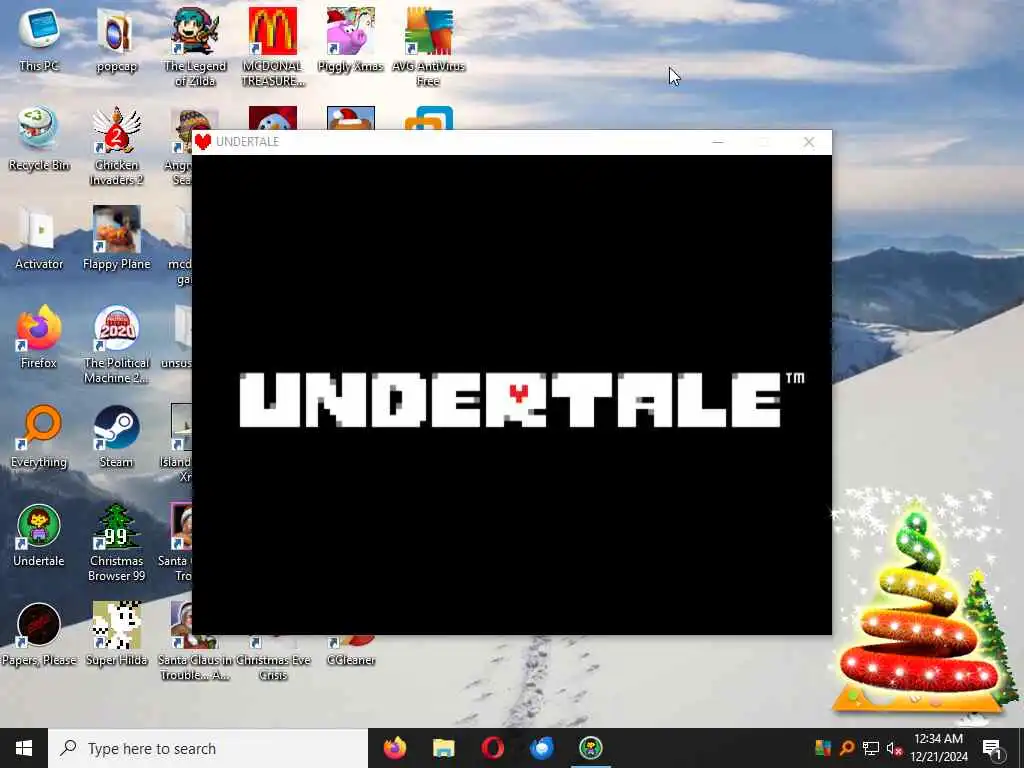The image size is (1024, 768).
Task: Select the Christmas Browser 99 icon
Action: pos(116,543)
